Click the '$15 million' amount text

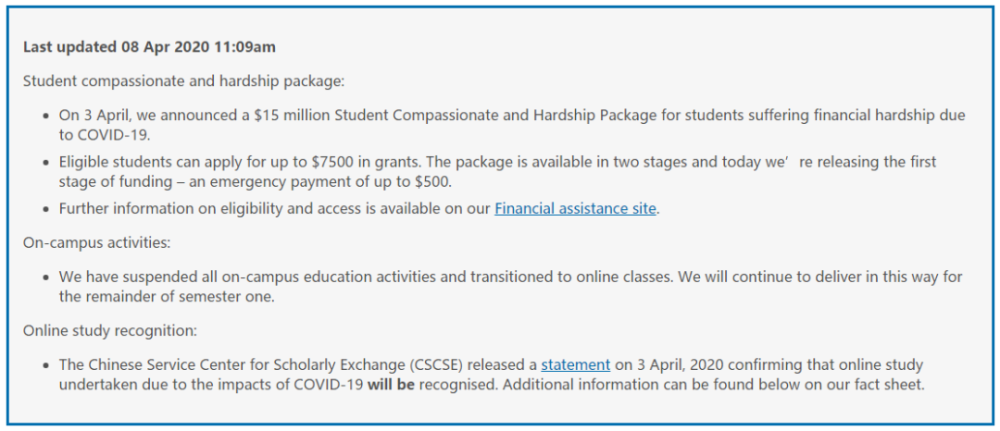291,115
